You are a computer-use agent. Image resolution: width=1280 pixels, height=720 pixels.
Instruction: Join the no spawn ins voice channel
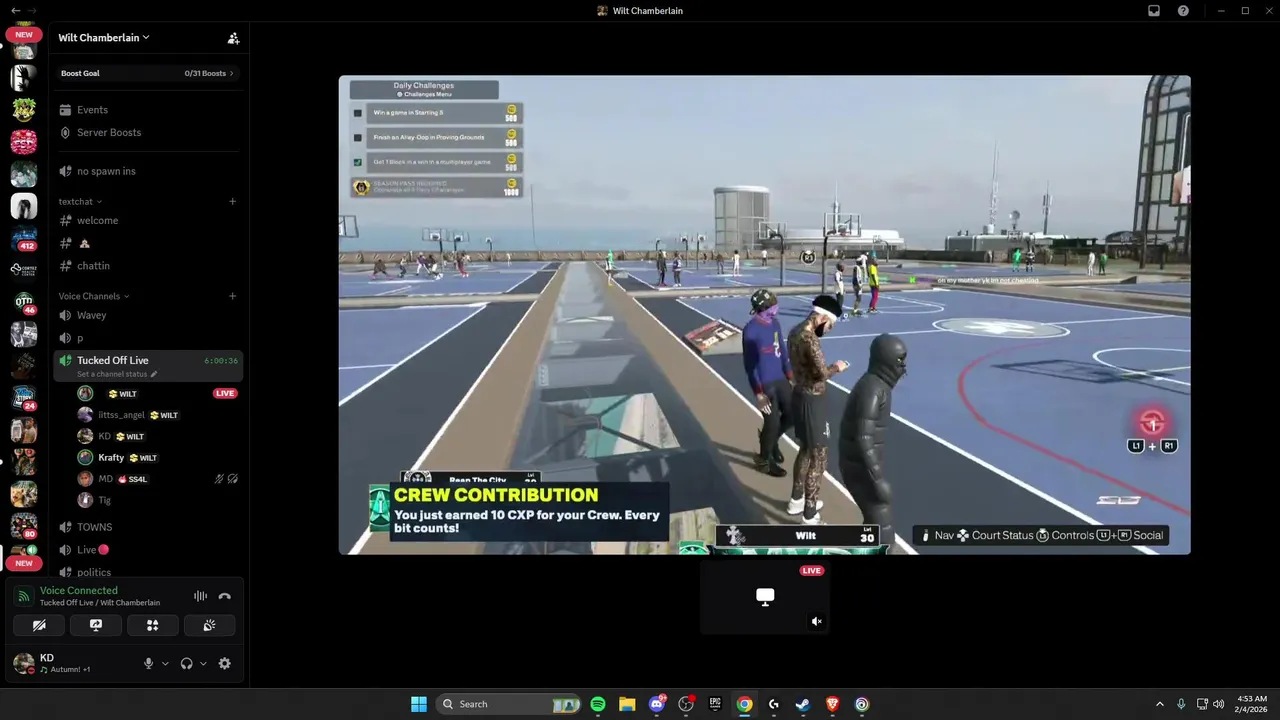tap(148, 171)
